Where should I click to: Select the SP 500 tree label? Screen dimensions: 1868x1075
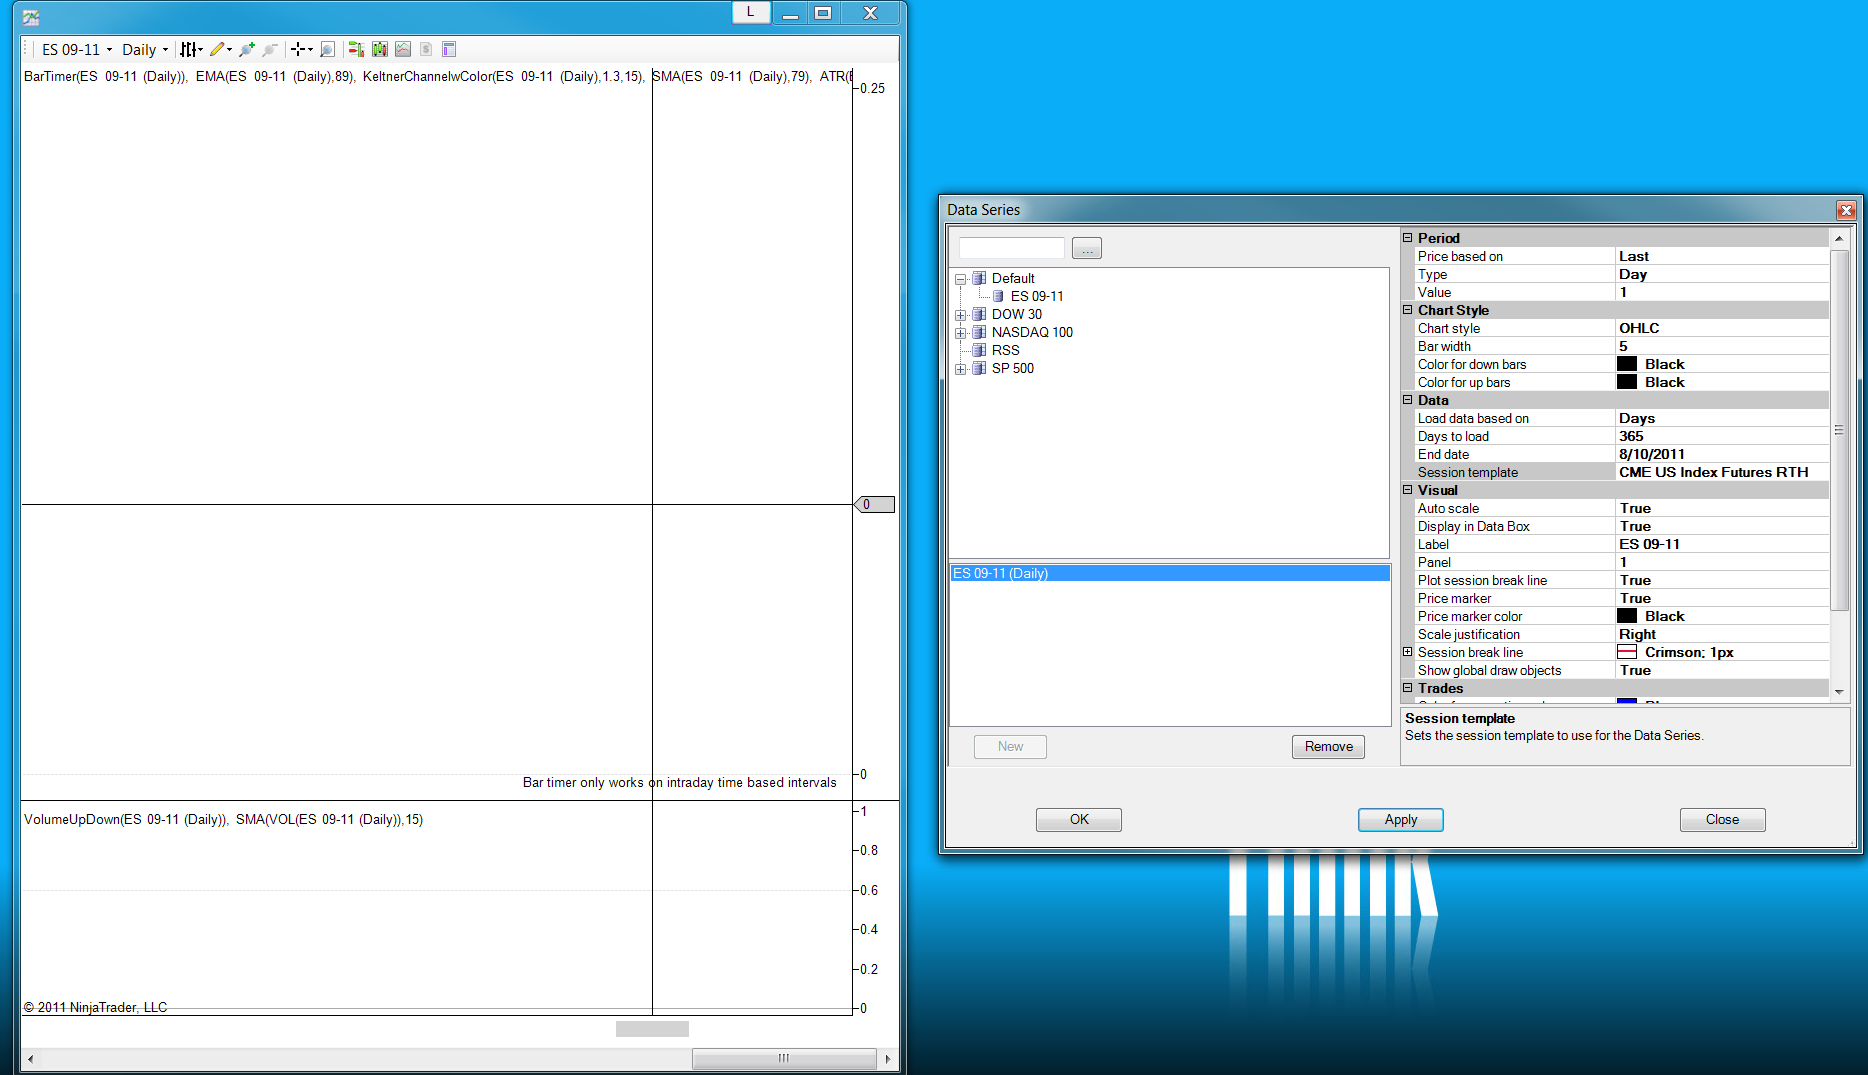pyautogui.click(x=1013, y=368)
